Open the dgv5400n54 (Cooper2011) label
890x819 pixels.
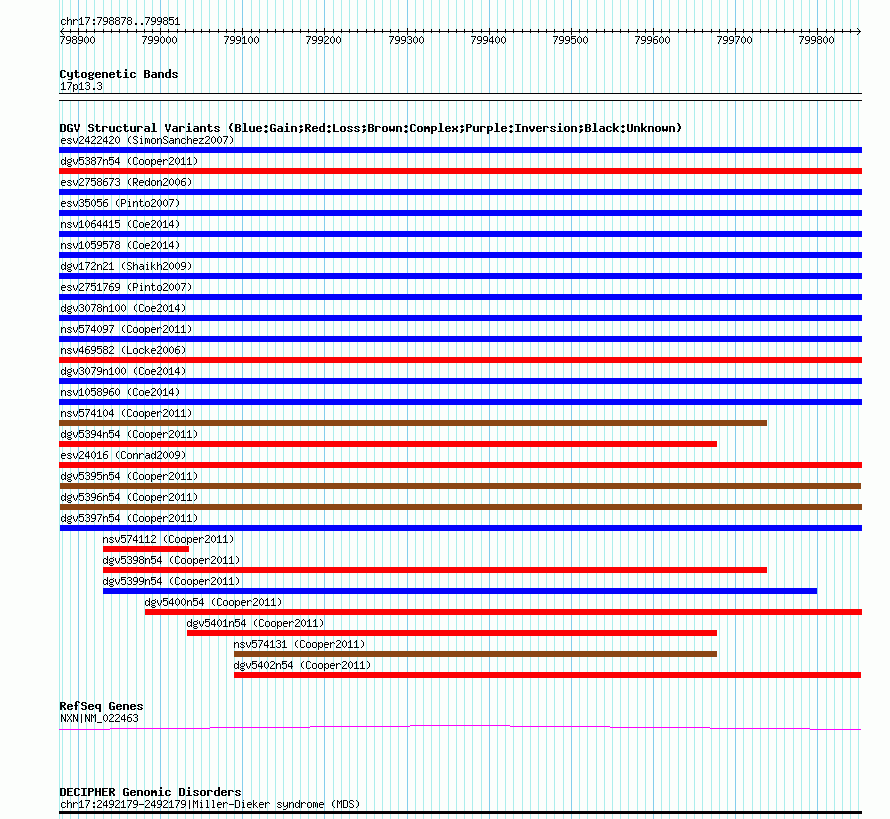click(213, 602)
